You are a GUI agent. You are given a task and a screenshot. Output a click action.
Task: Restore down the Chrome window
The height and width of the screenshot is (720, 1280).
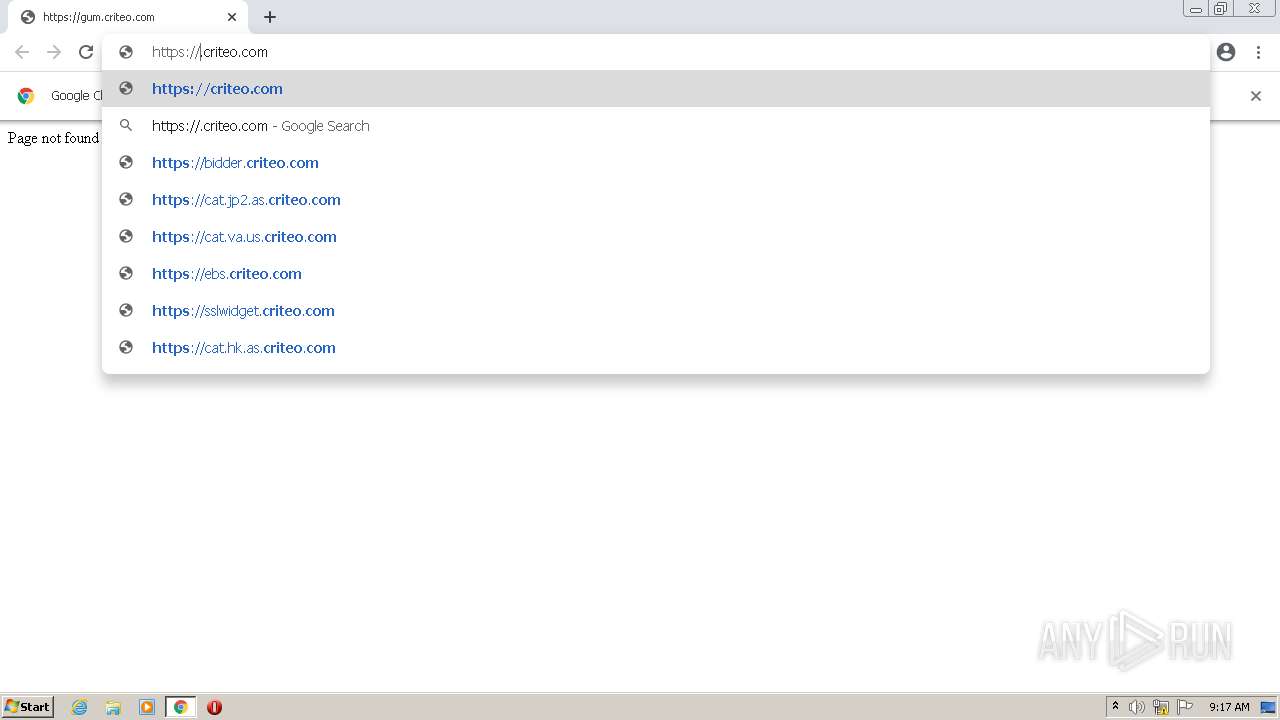click(x=1221, y=9)
